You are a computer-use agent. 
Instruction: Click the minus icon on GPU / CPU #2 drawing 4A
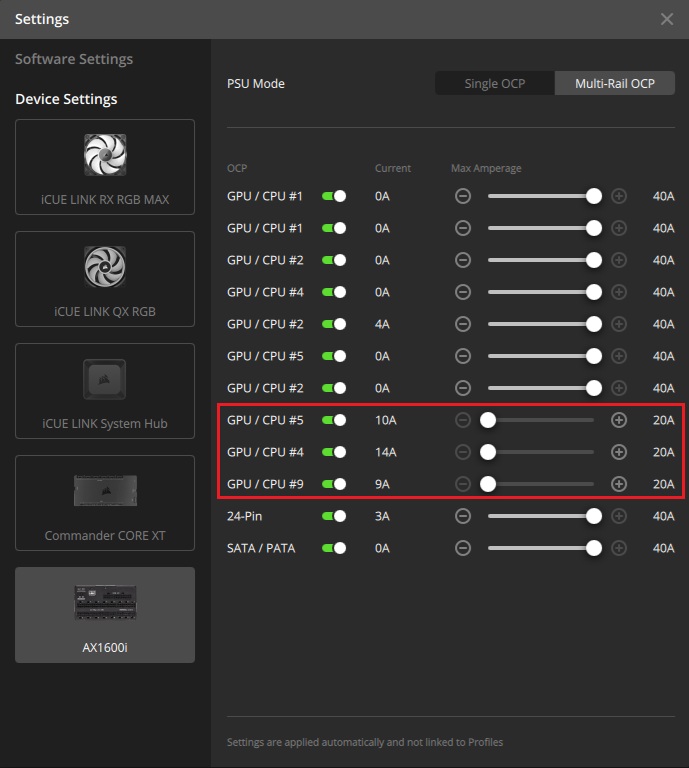pos(463,324)
